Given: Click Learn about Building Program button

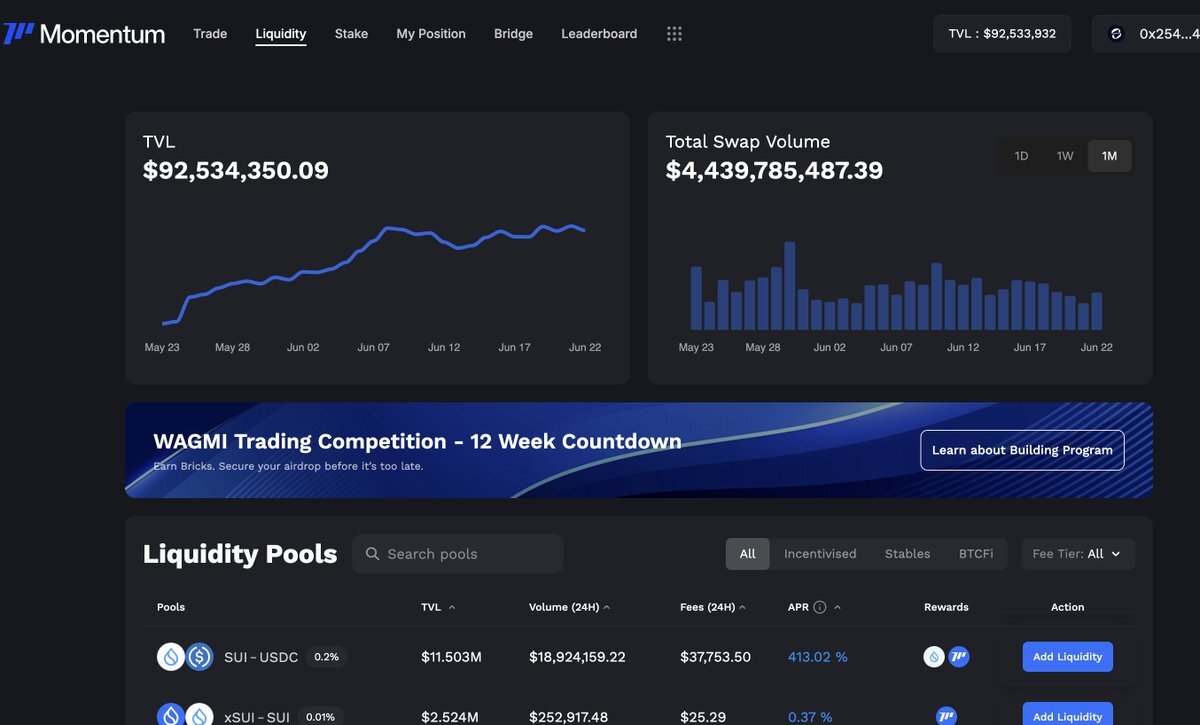Looking at the screenshot, I should (1022, 450).
